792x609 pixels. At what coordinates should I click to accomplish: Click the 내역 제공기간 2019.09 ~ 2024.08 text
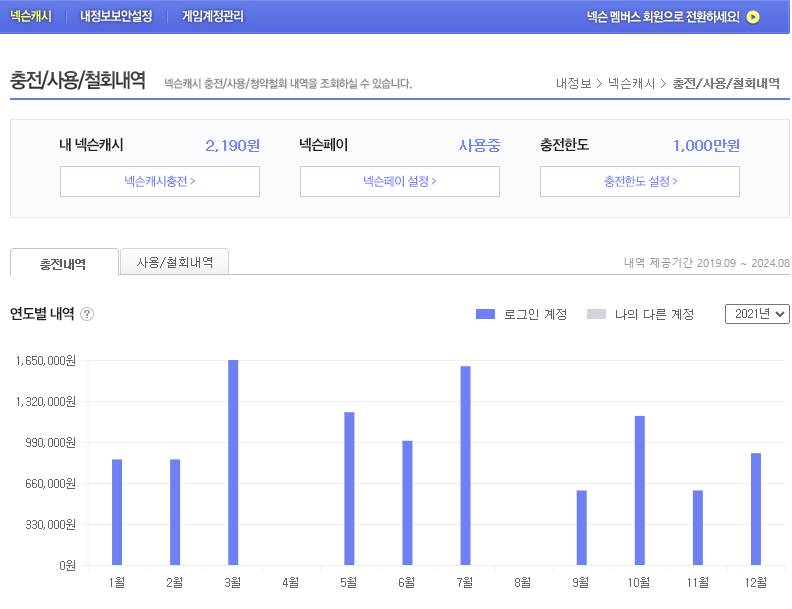(x=707, y=263)
